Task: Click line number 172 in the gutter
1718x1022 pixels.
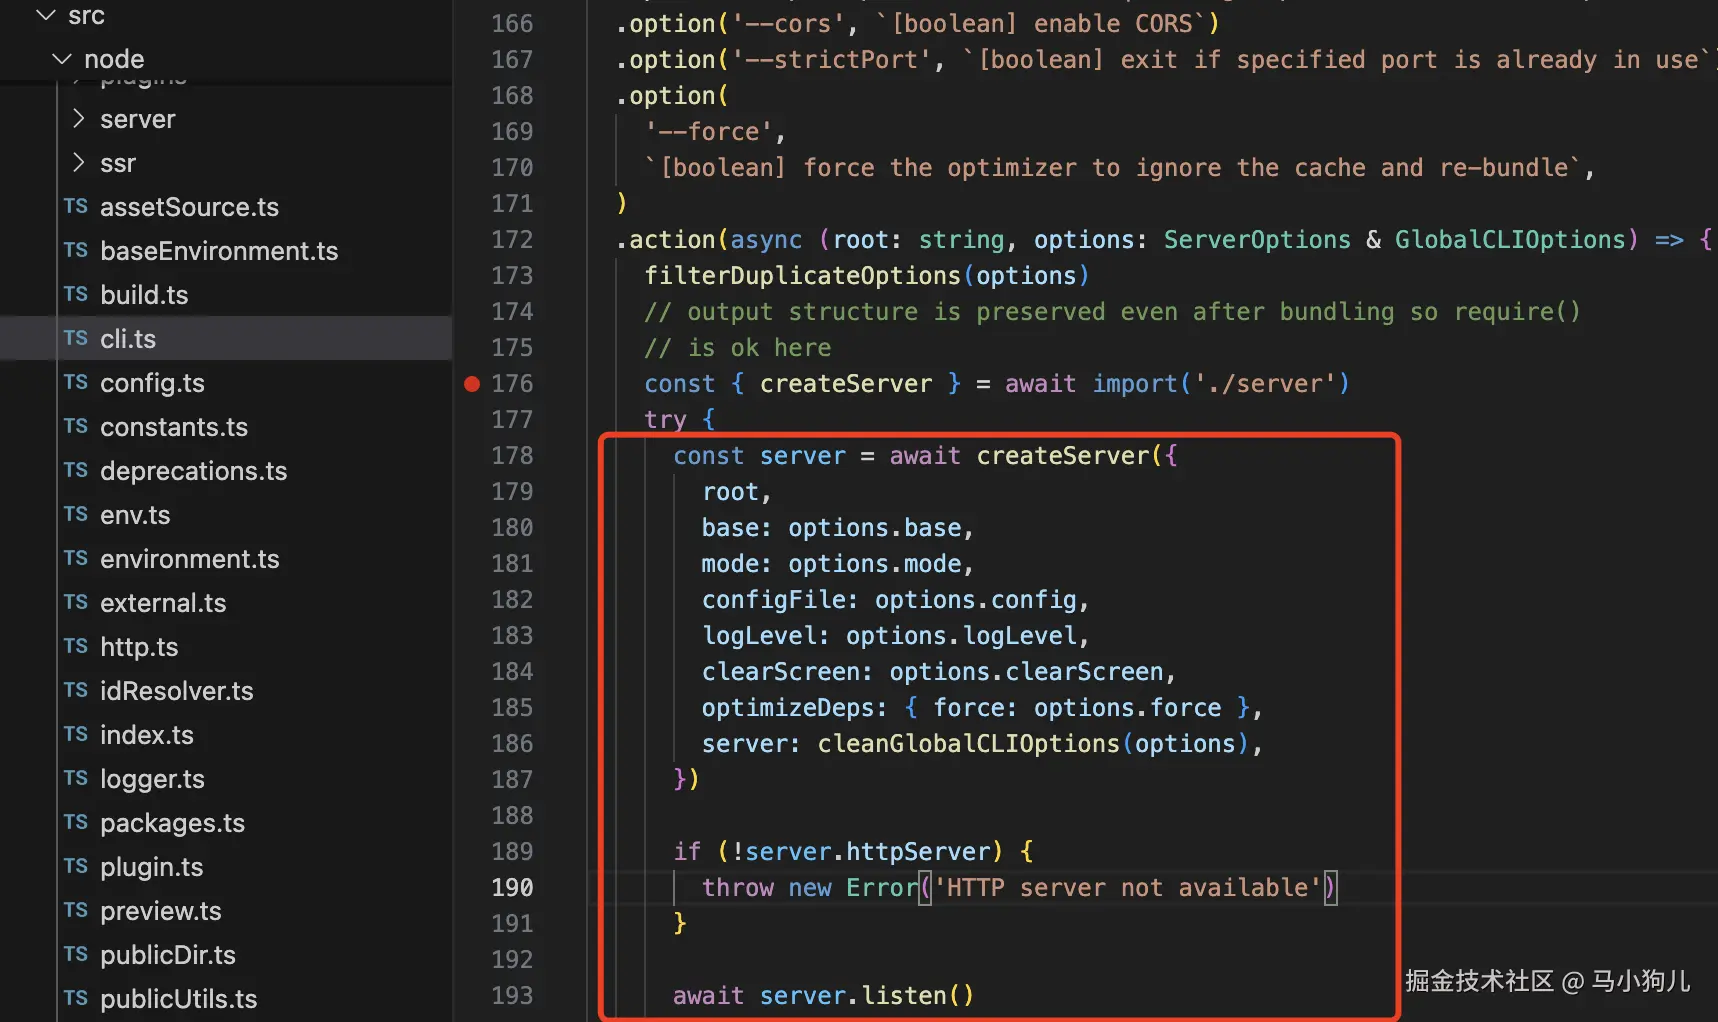Action: [x=512, y=239]
